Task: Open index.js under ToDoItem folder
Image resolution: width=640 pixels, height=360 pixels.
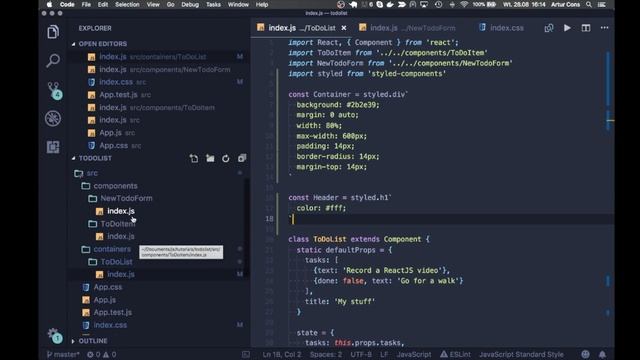Action: [x=120, y=236]
